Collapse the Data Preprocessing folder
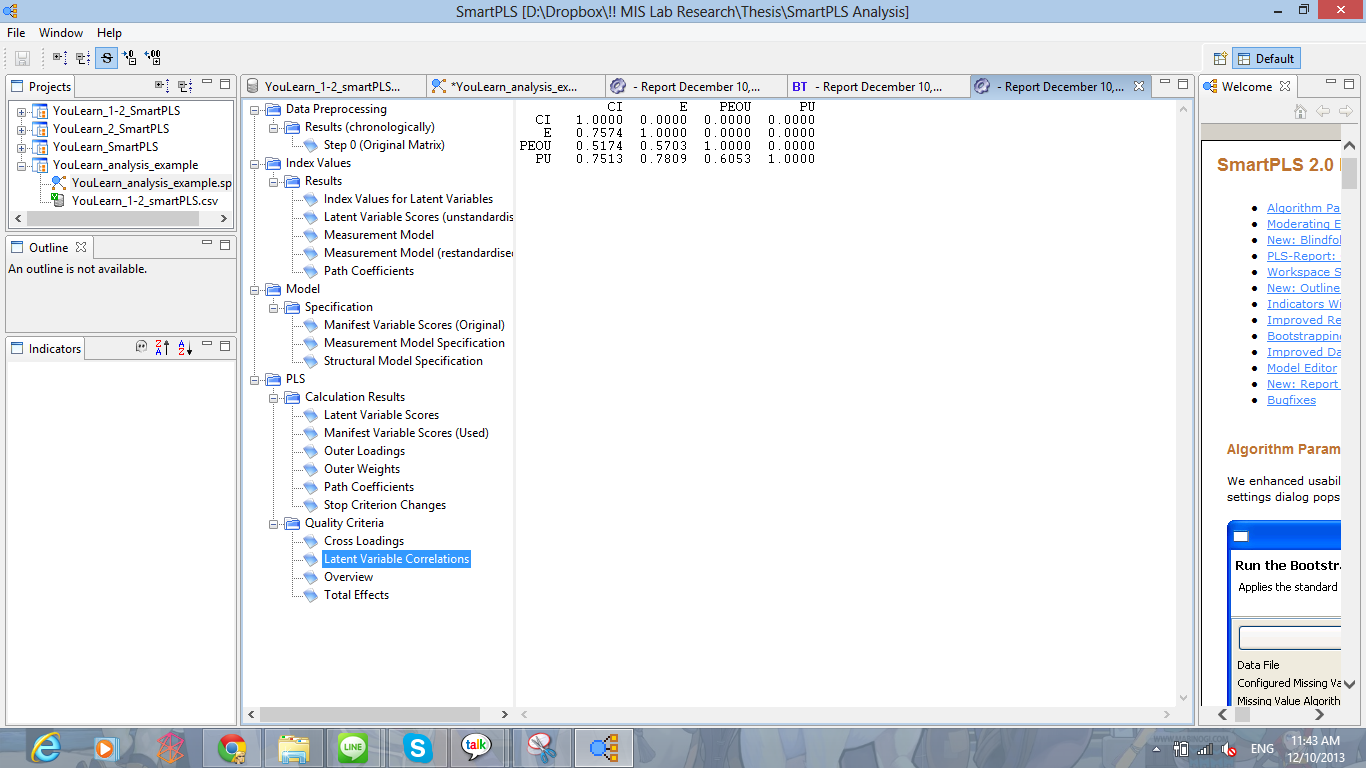1366x768 pixels. click(x=253, y=109)
